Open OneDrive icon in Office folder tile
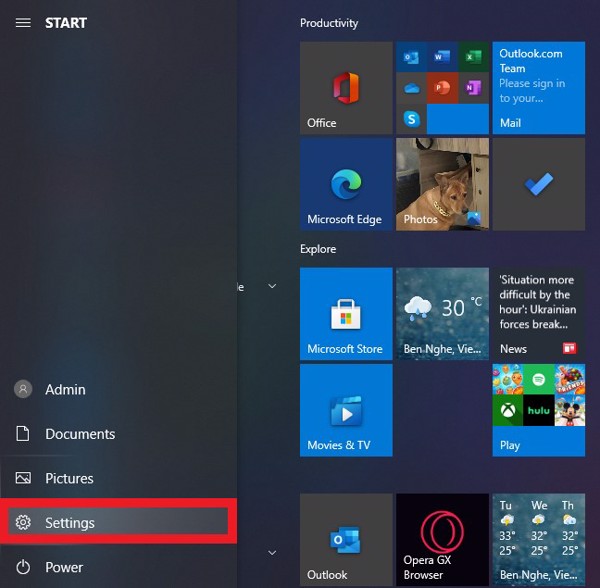 (x=411, y=88)
